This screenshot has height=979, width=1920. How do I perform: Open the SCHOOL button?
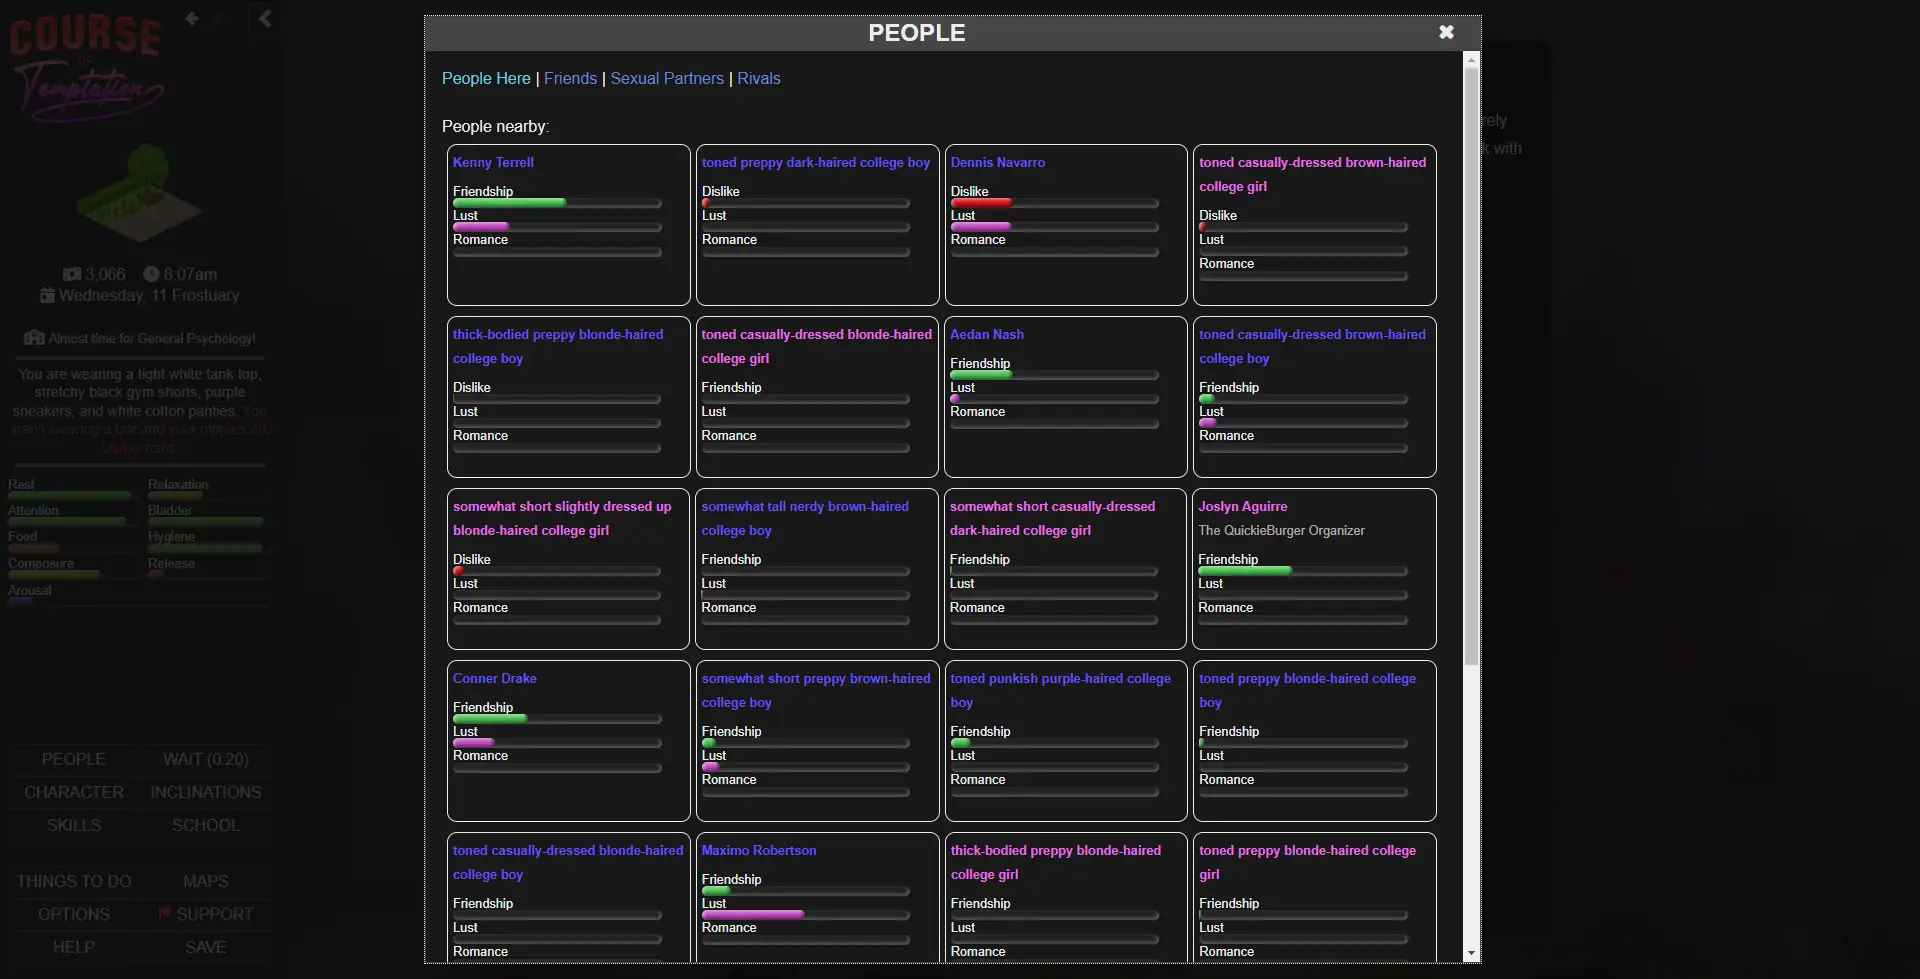point(206,825)
